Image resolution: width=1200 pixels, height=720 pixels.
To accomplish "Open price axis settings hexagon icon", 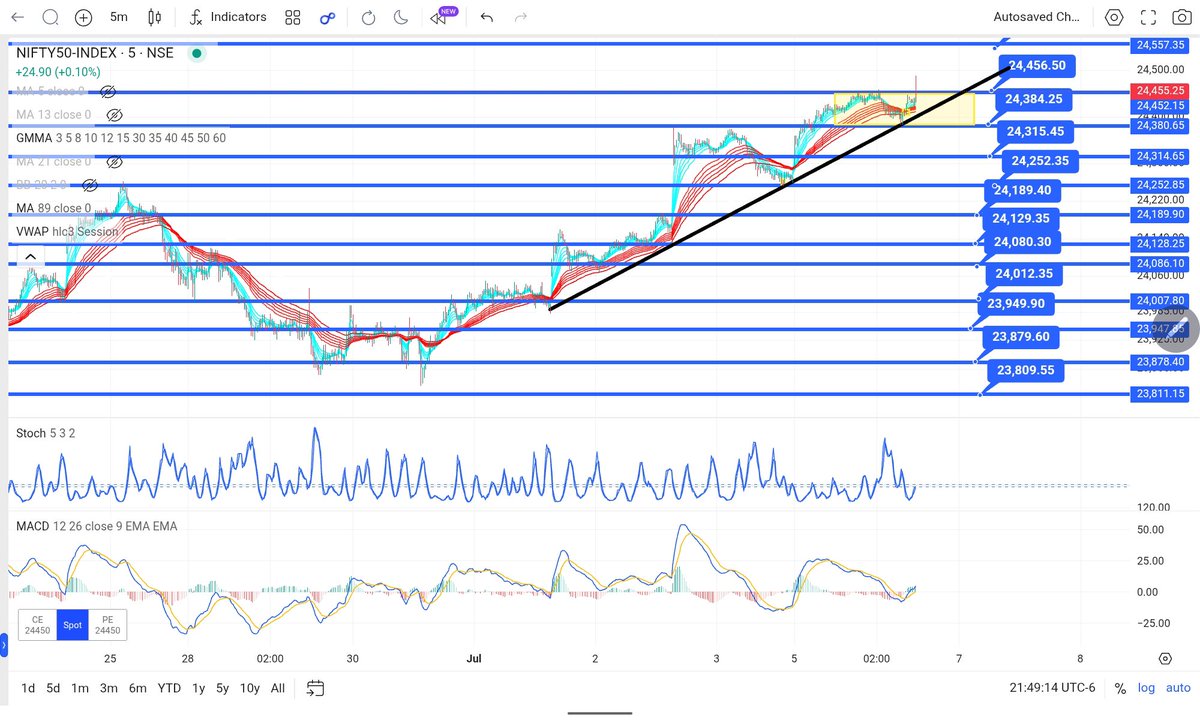I will tap(1165, 658).
